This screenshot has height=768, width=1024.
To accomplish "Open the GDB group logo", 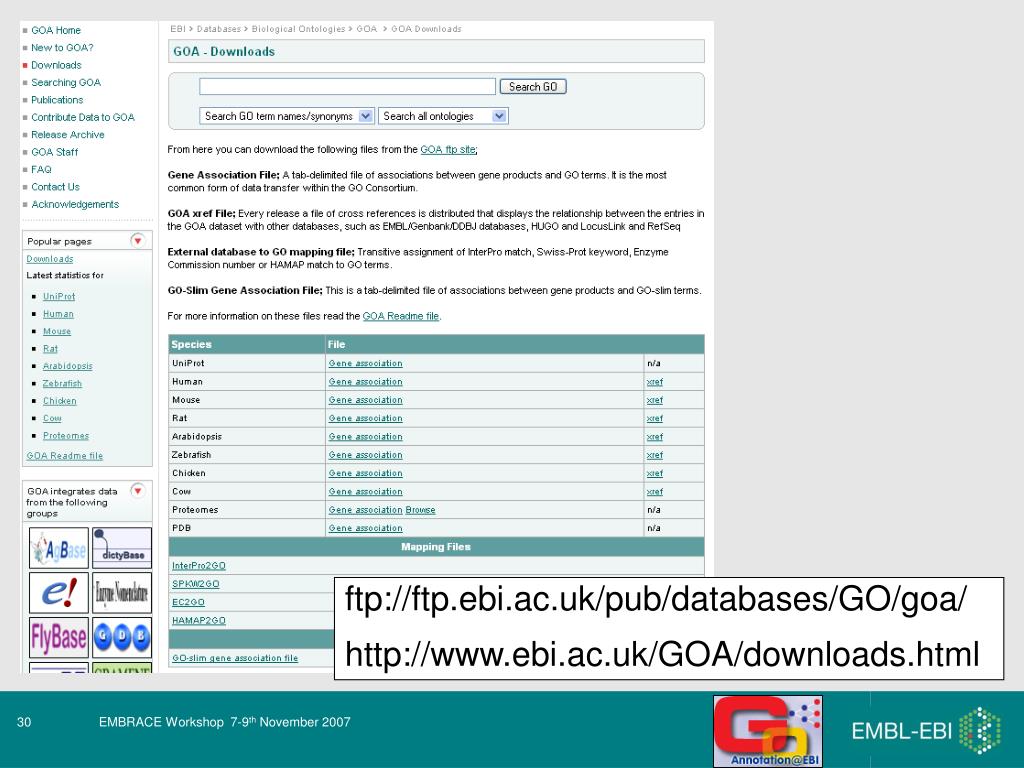I will (122, 637).
